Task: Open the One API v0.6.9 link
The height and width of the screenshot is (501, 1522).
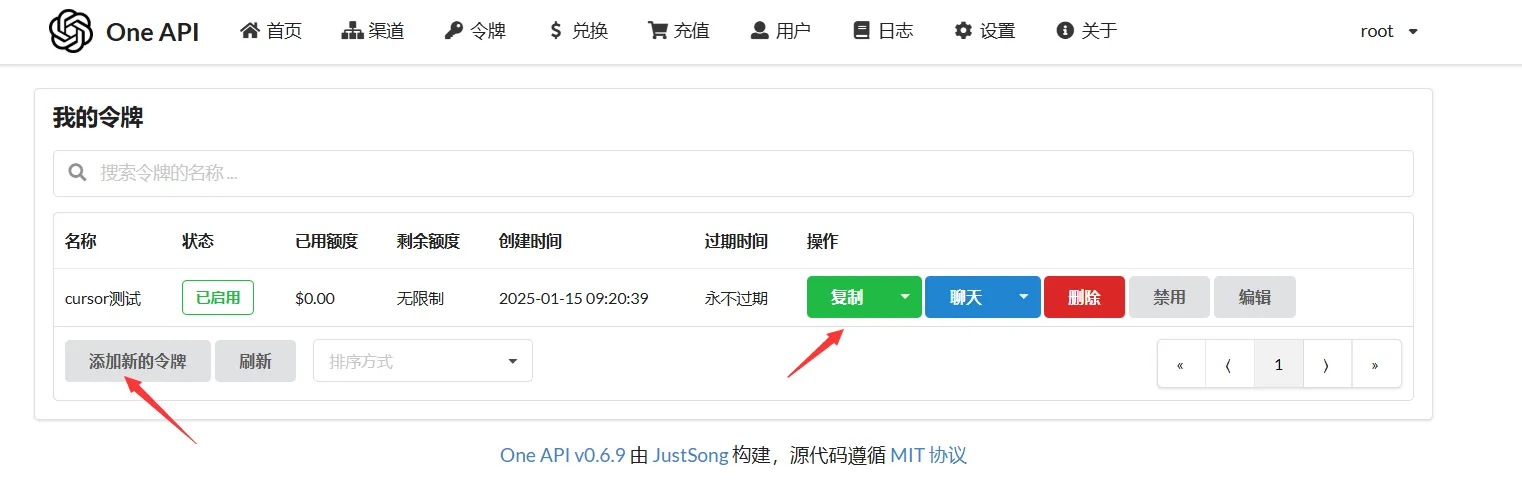Action: pyautogui.click(x=563, y=455)
